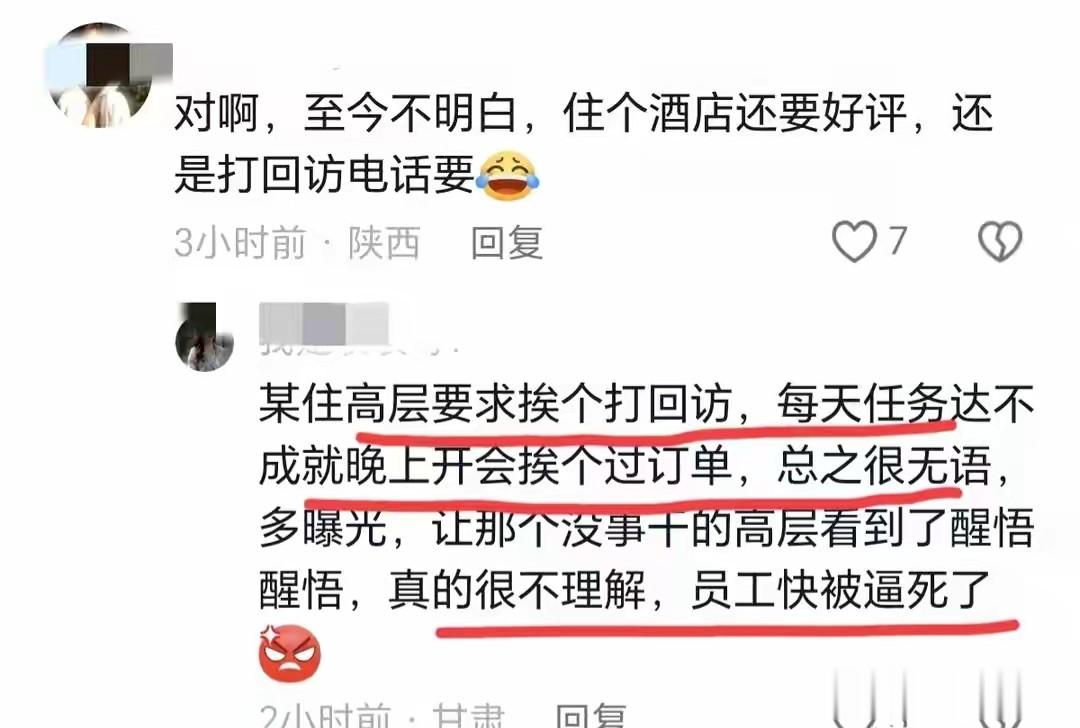Click the underlined phrase 员工快被逼死了
This screenshot has width=1080, height=728.
[840, 590]
